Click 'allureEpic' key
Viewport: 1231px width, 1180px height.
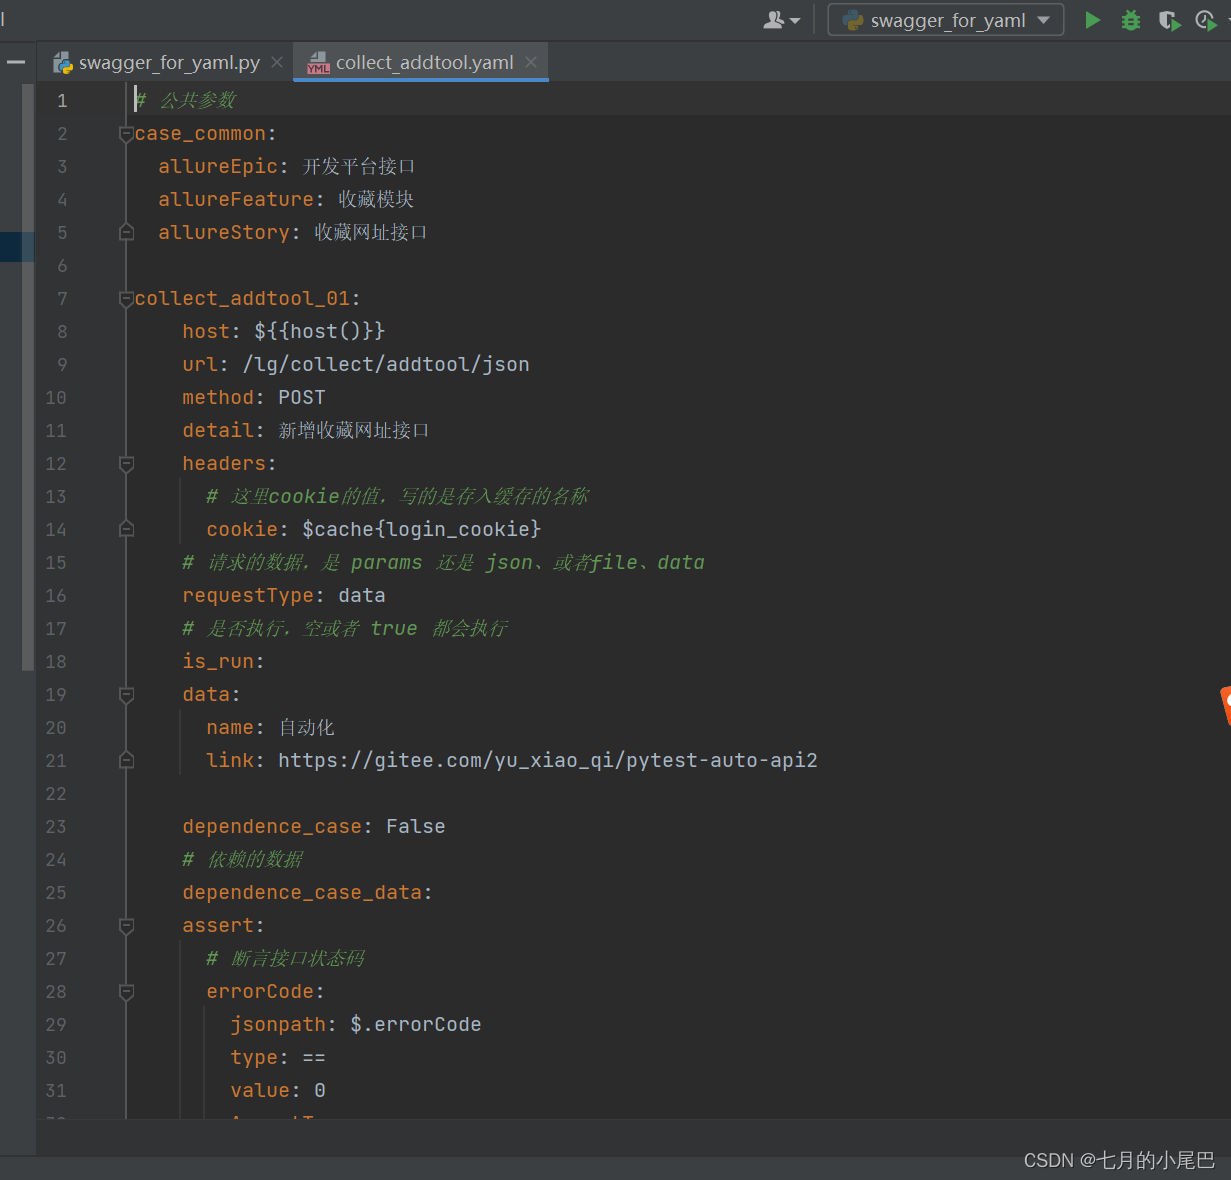coord(218,167)
